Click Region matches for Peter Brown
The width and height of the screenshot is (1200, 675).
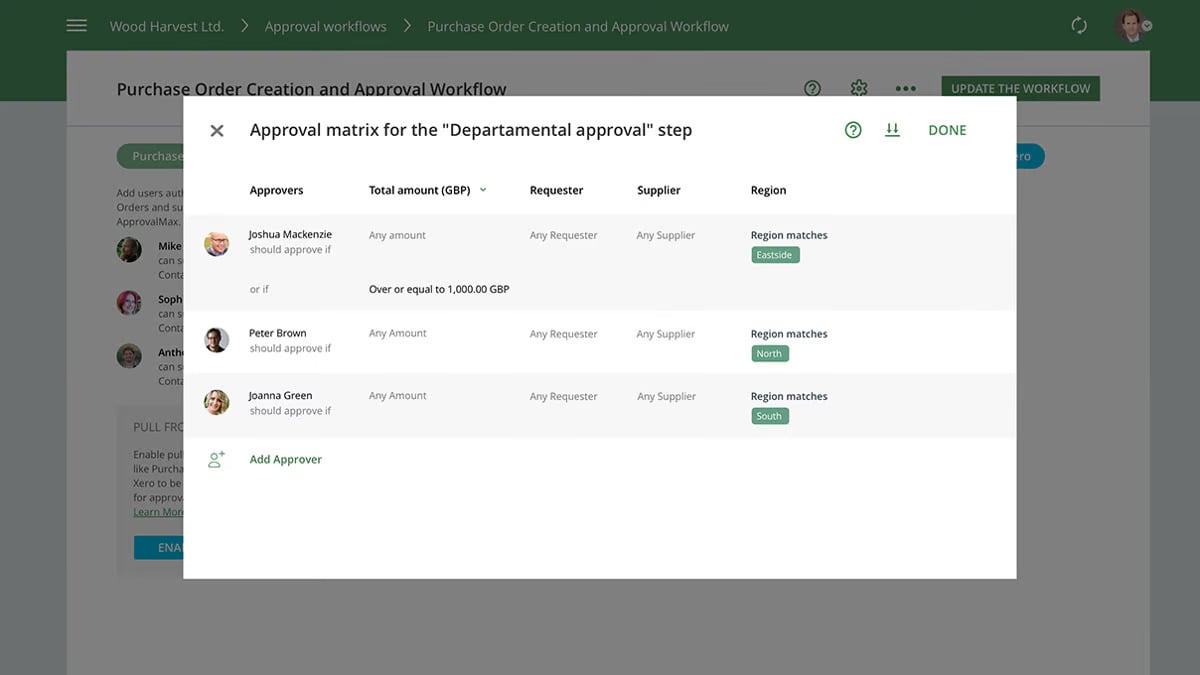789,334
